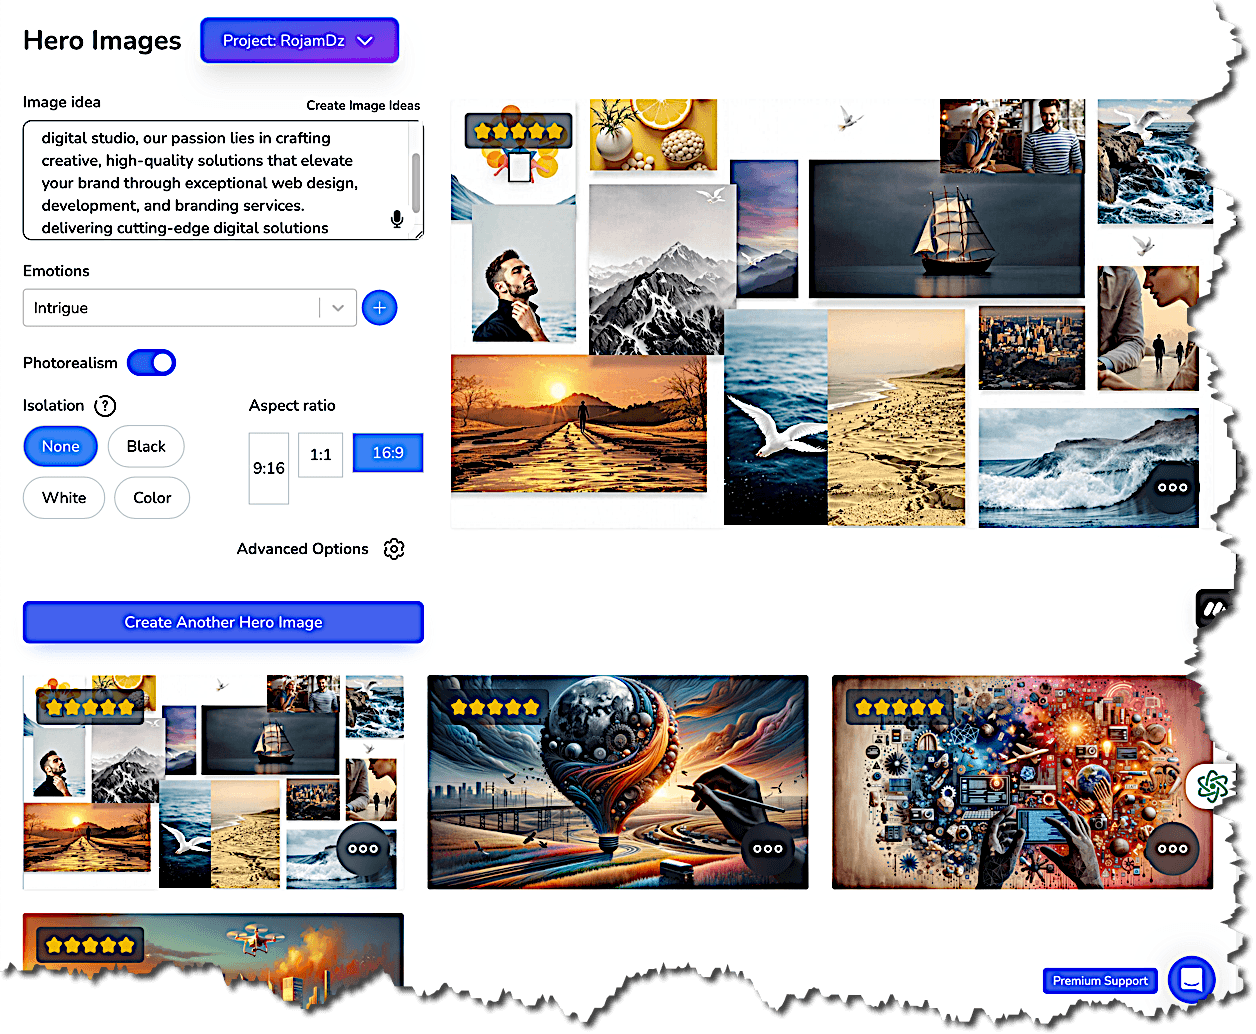Choose the 9:16 aspect ratio

coord(269,468)
